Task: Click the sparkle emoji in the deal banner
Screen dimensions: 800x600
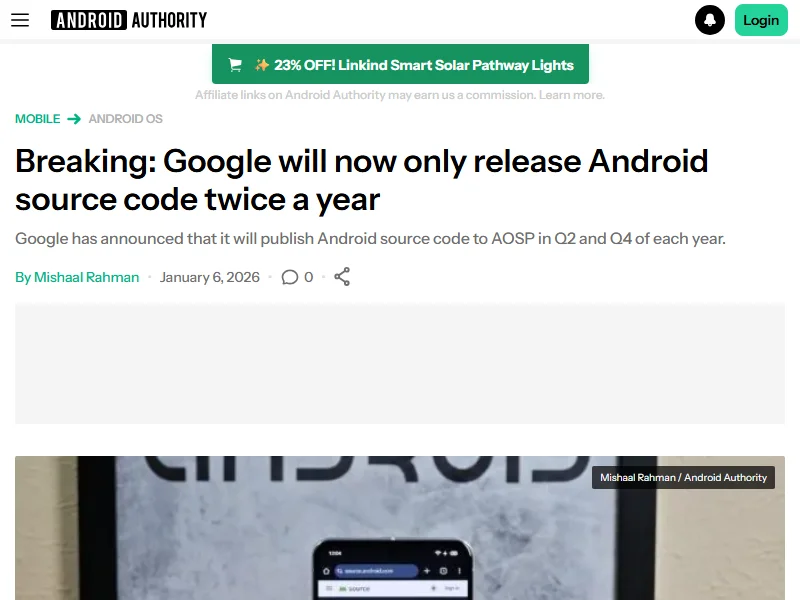Action: tap(262, 65)
